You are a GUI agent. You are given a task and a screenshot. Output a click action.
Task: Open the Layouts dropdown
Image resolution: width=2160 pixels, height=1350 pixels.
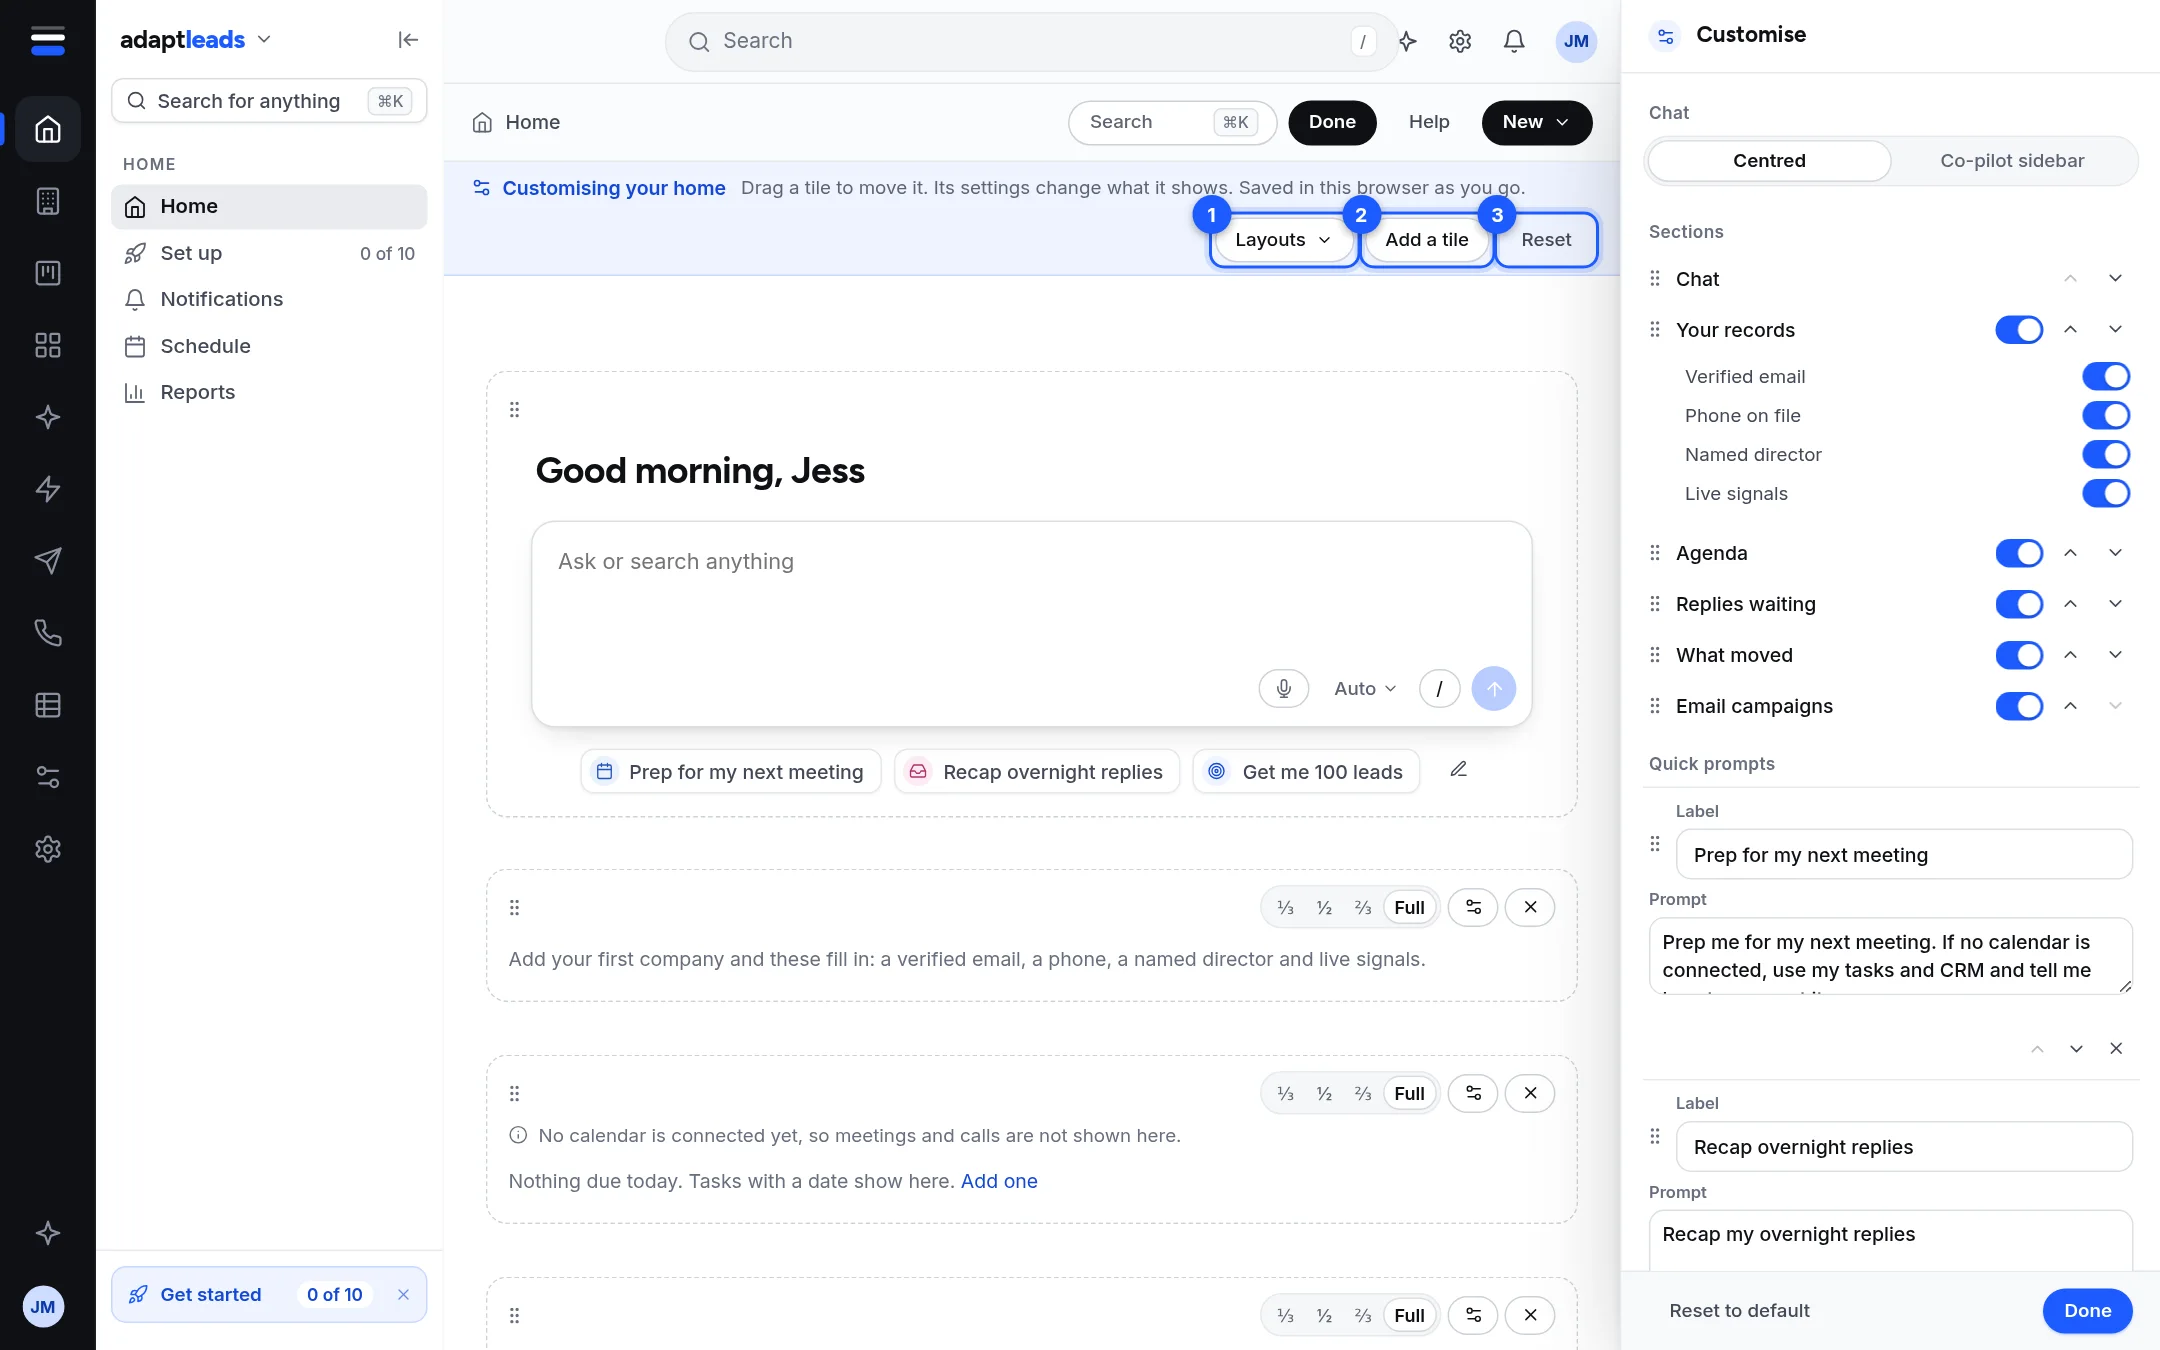coord(1283,240)
